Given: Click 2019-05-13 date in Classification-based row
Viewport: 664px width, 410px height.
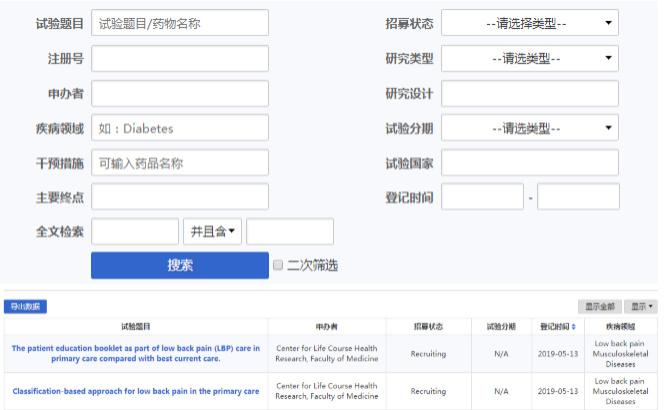Looking at the screenshot, I should point(558,391).
